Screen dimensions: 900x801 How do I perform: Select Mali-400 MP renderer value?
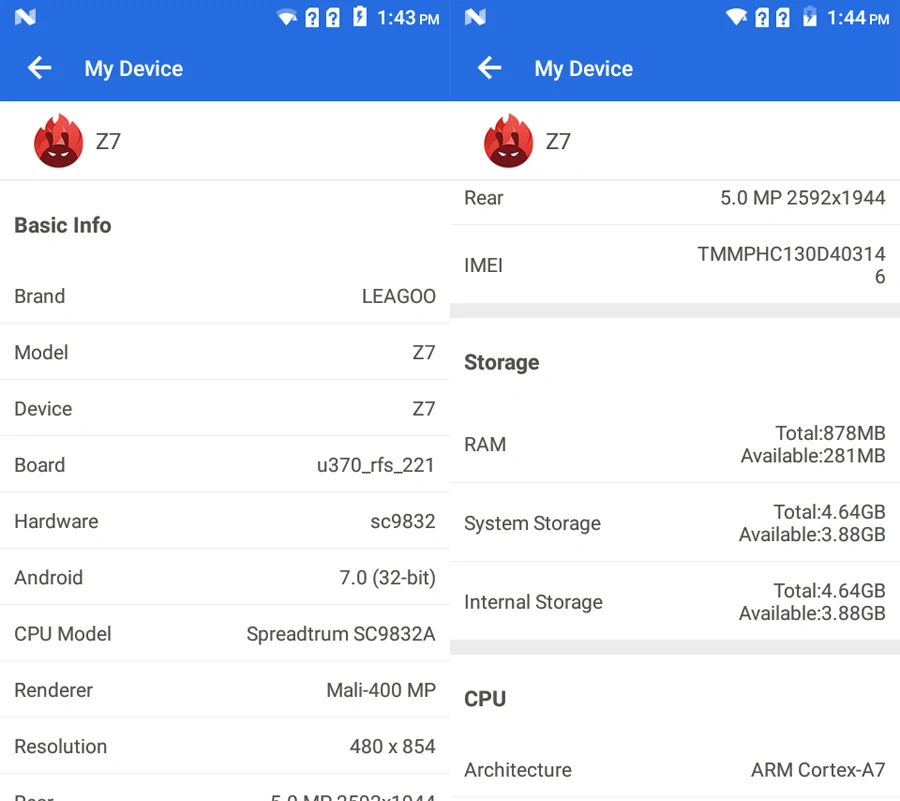(x=381, y=690)
